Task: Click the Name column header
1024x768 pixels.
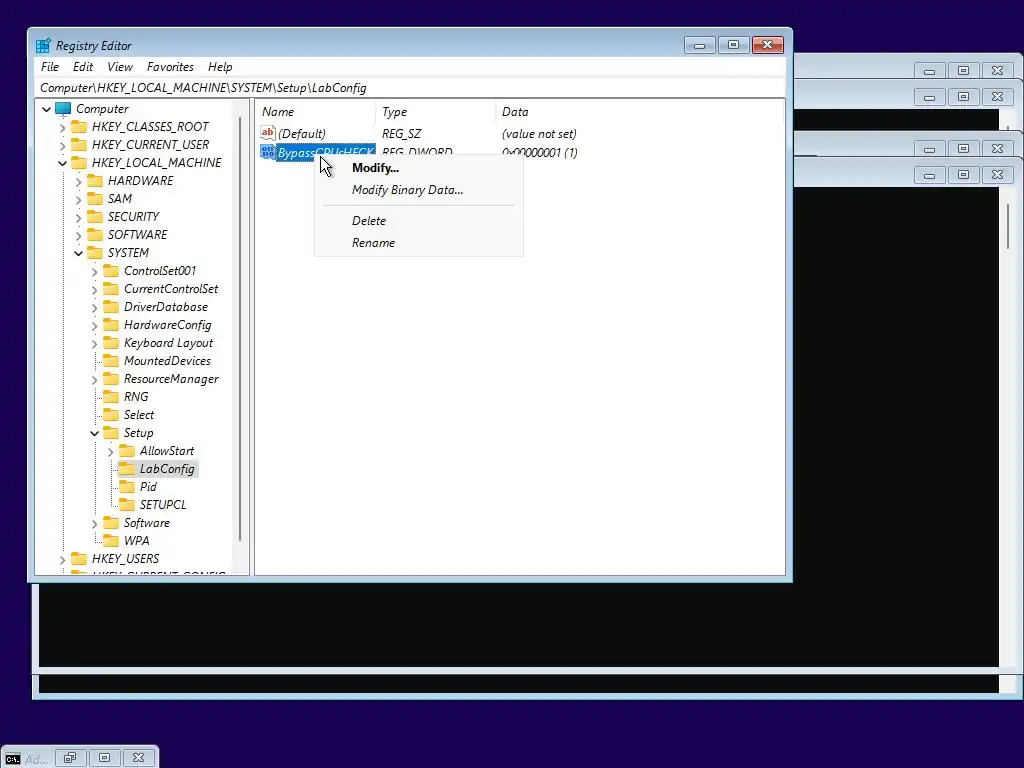Action: point(316,112)
